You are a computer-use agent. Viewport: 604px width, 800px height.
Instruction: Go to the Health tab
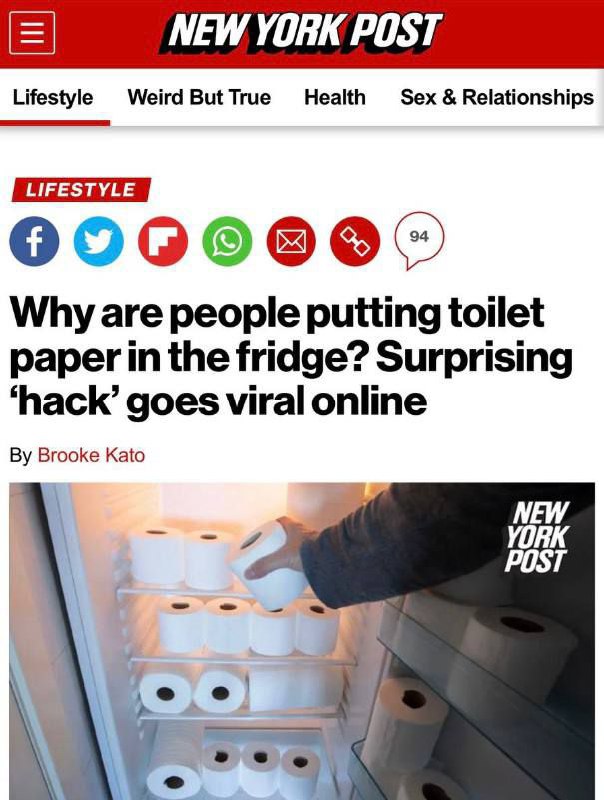click(335, 97)
